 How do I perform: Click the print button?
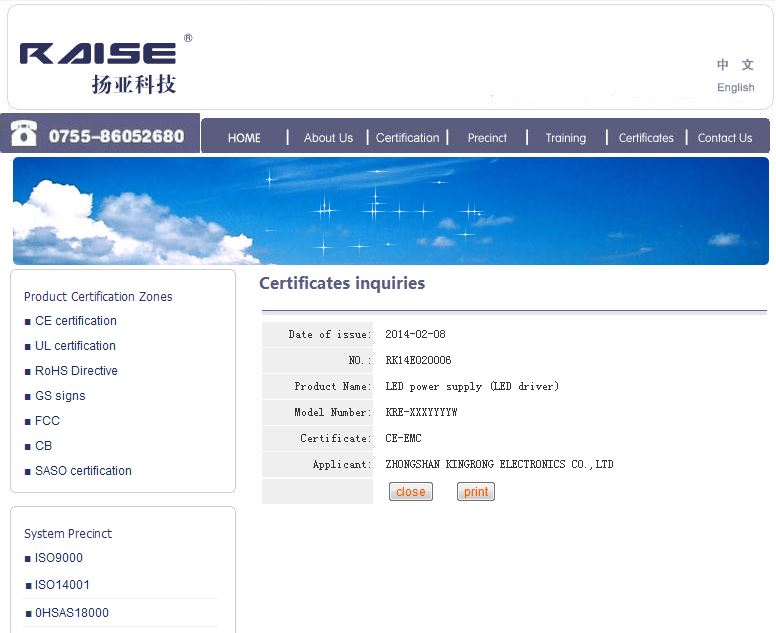tap(476, 491)
